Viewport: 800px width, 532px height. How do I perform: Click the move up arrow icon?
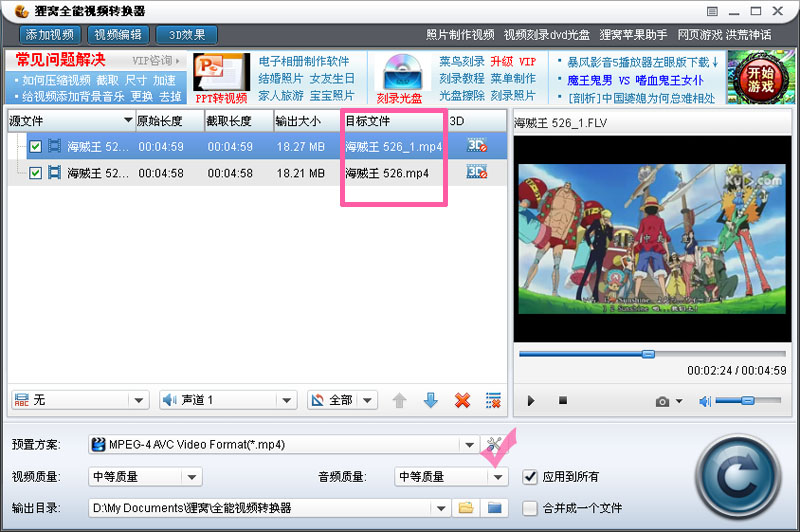coord(399,400)
